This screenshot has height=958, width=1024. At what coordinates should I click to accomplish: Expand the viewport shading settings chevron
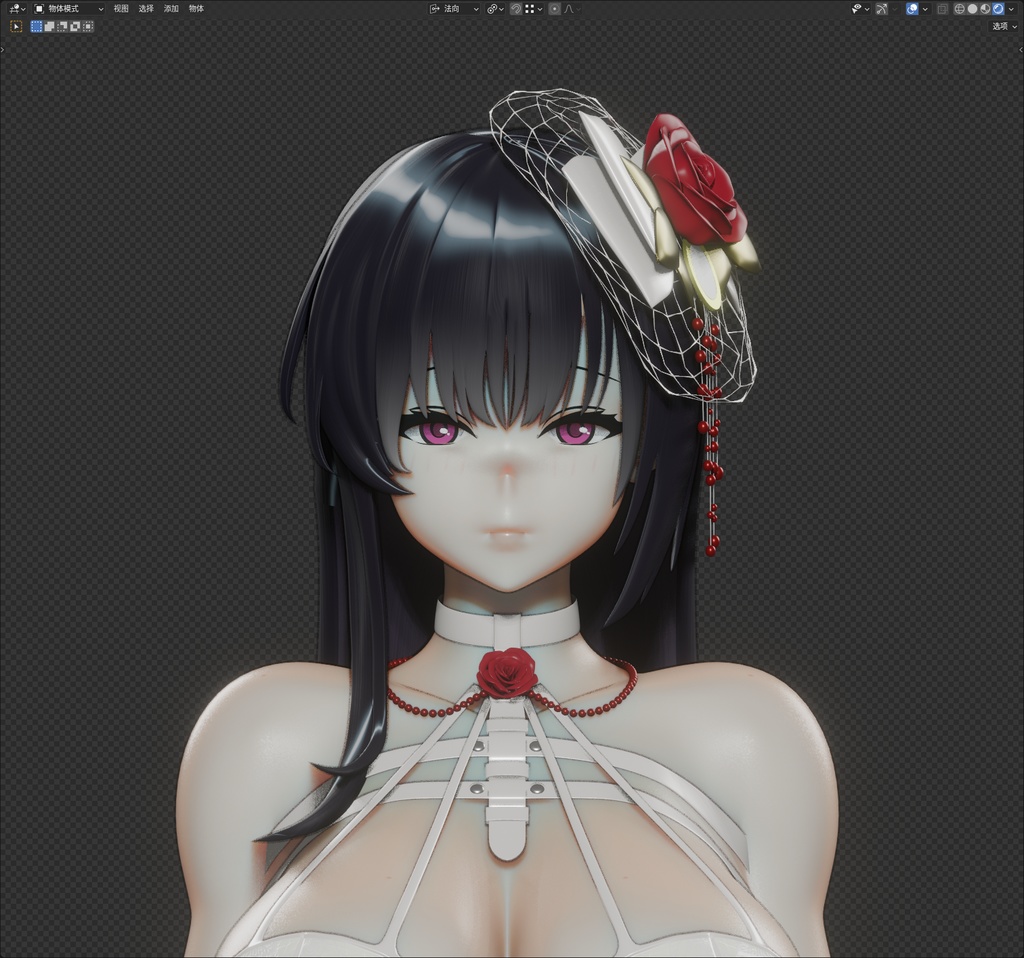pyautogui.click(x=1012, y=8)
